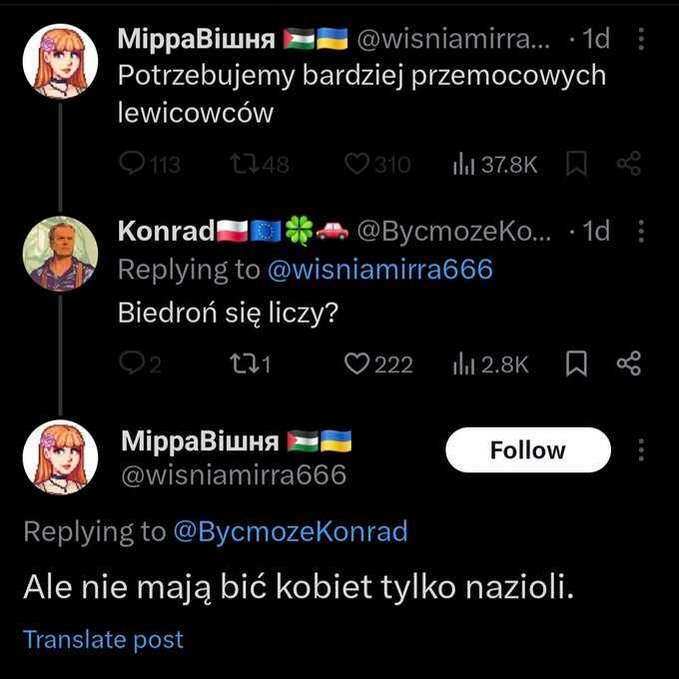This screenshot has height=679, width=679.
Task: Open the @BycmozeKonrad mention link
Action: [x=291, y=531]
